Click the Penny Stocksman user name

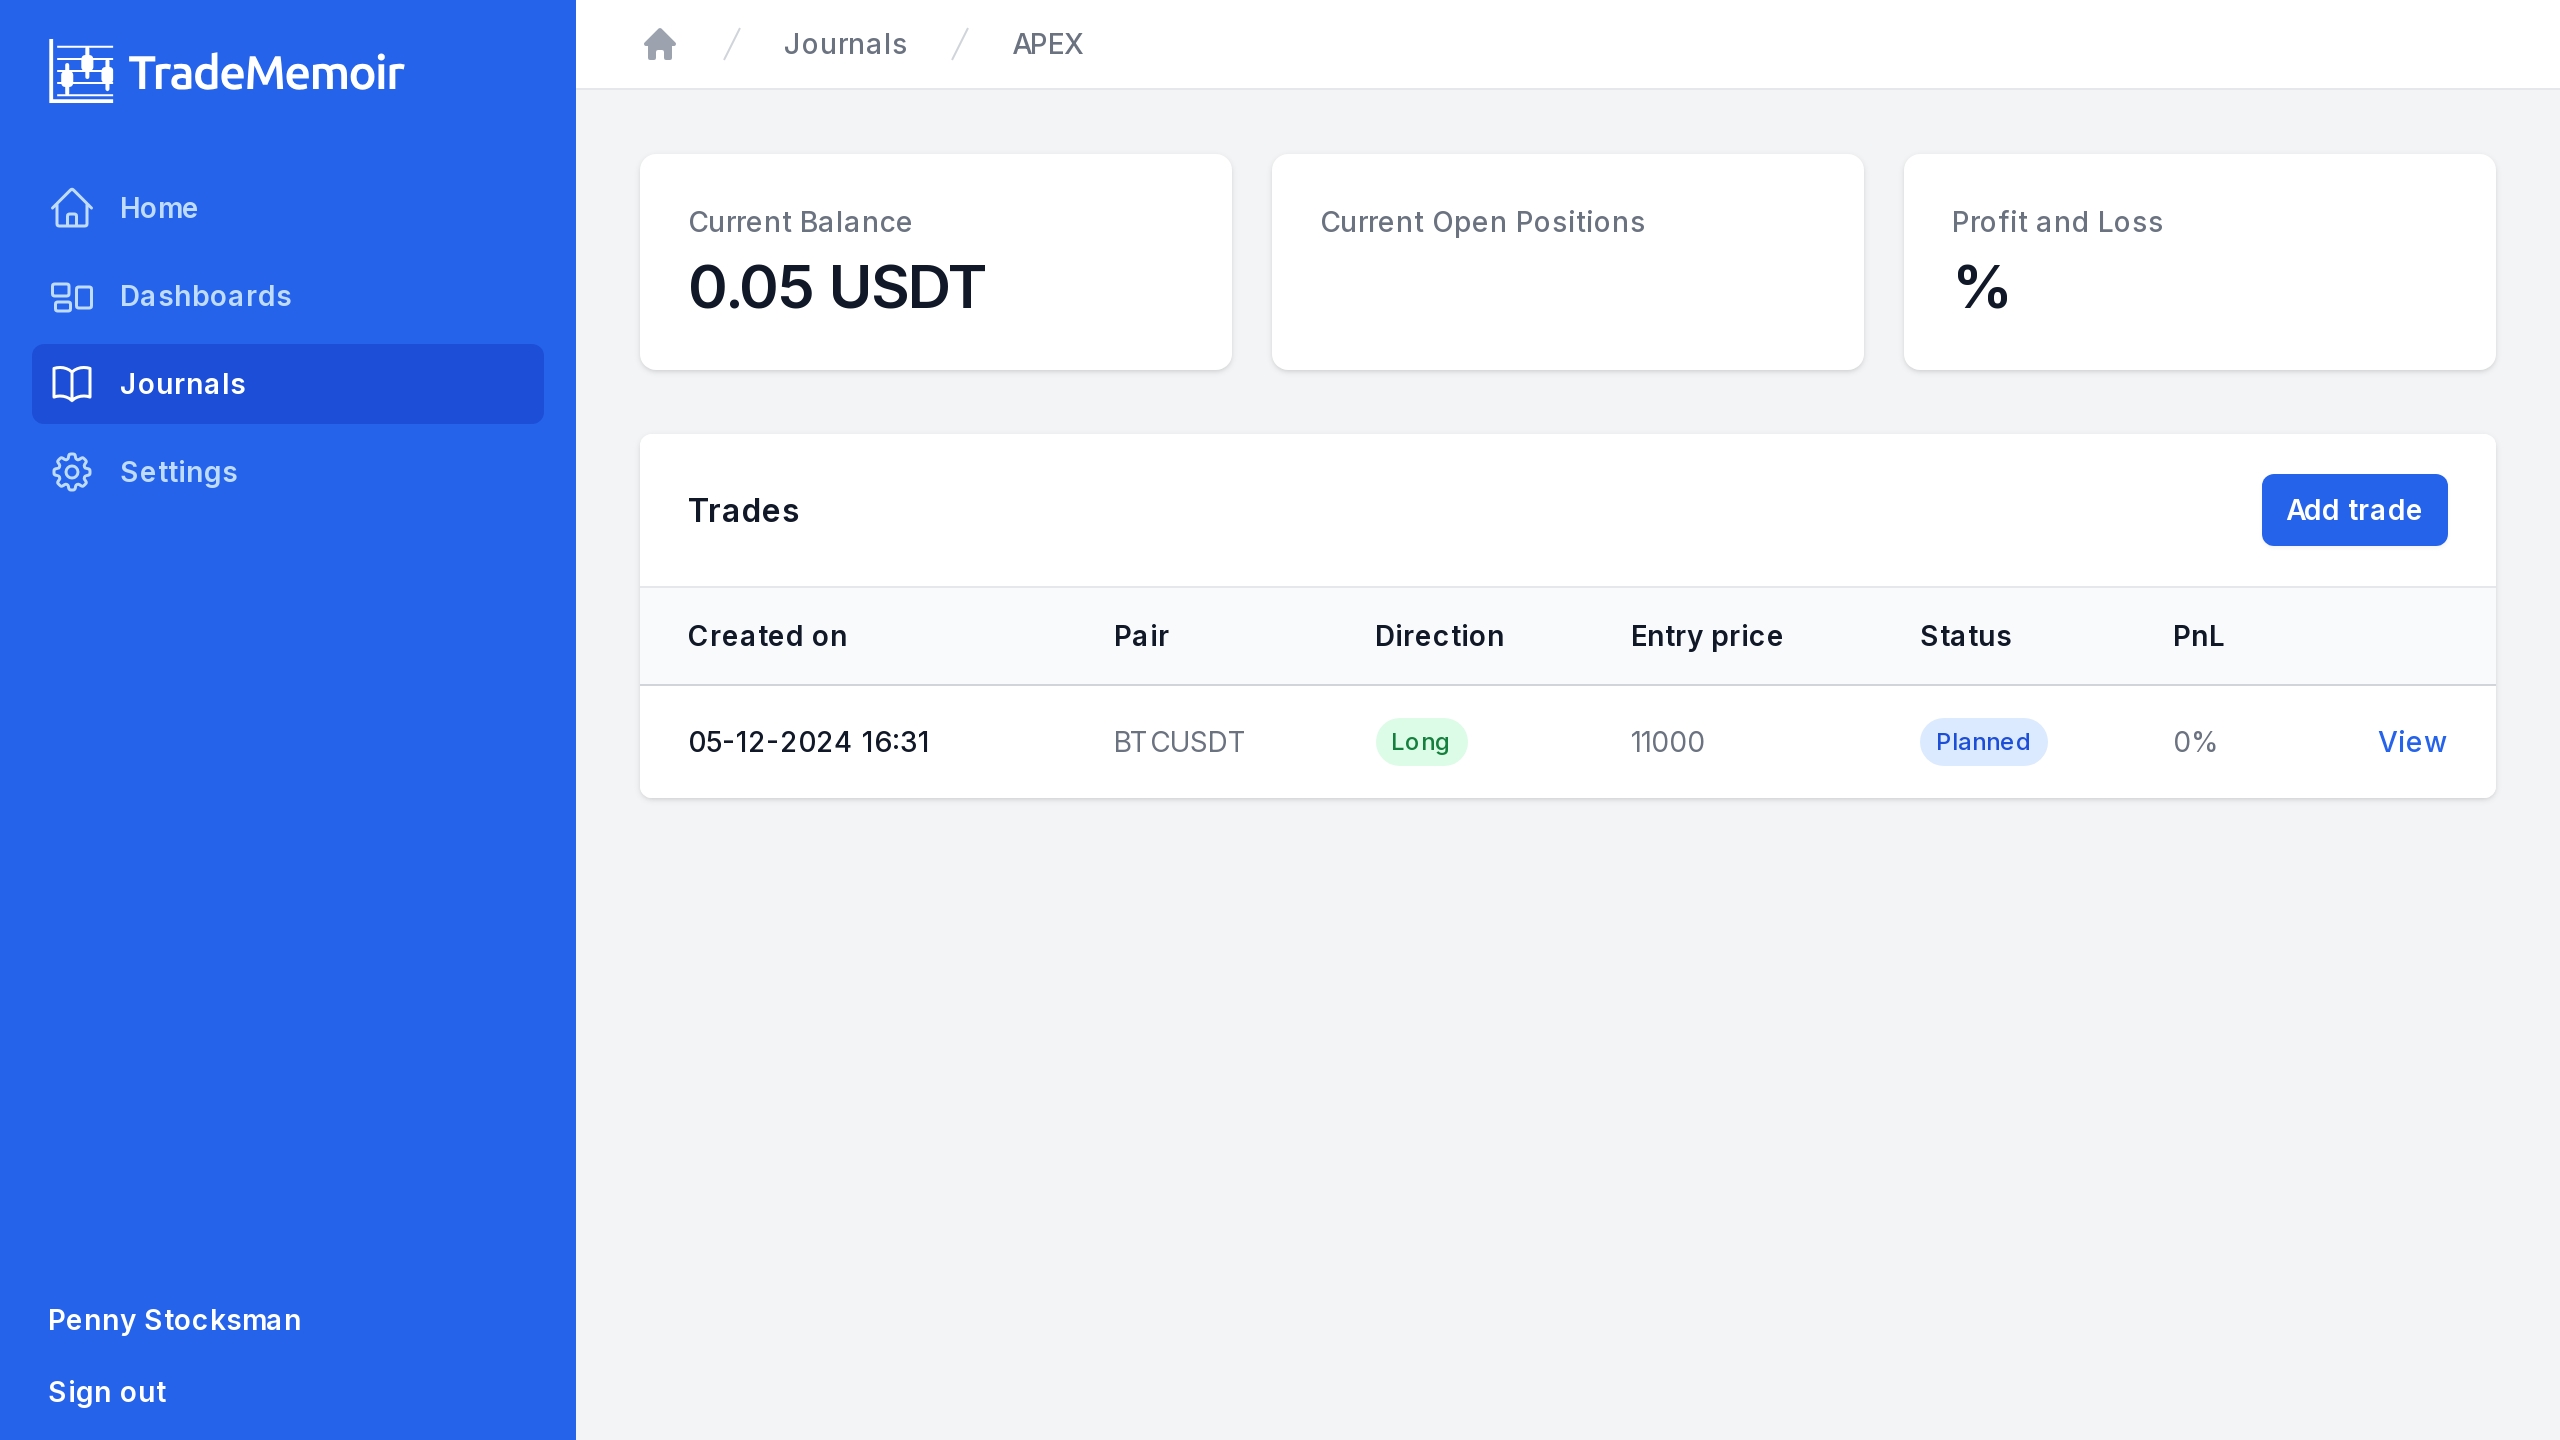click(x=175, y=1320)
